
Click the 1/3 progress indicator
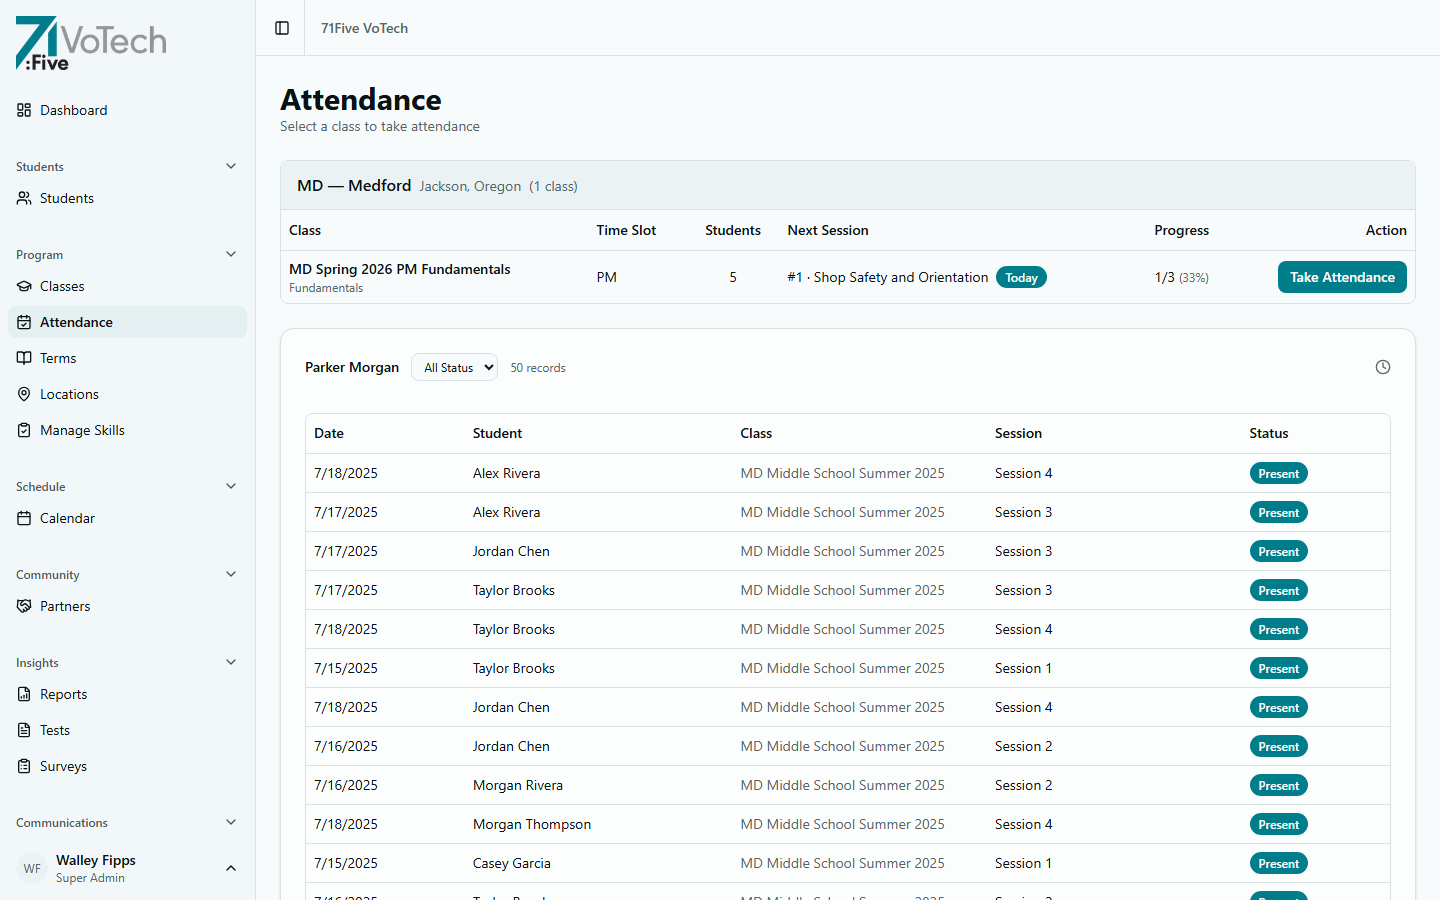(1181, 277)
